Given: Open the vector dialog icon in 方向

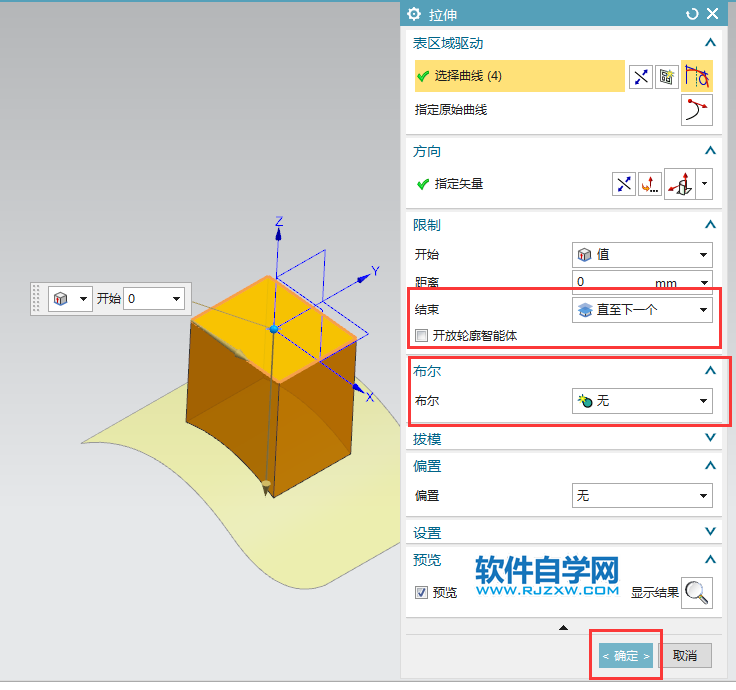Looking at the screenshot, I should click(650, 184).
